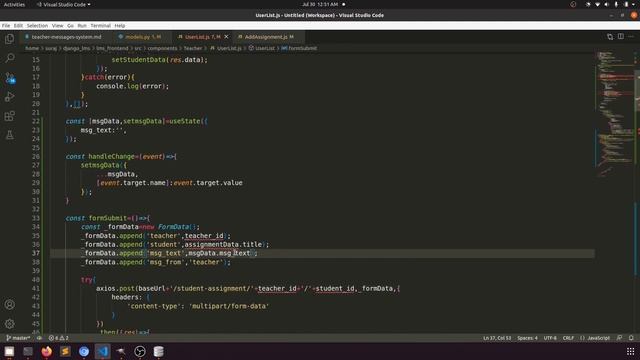Synchronize changes icon beside master branch
The image size is (640, 360).
tap(39, 338)
